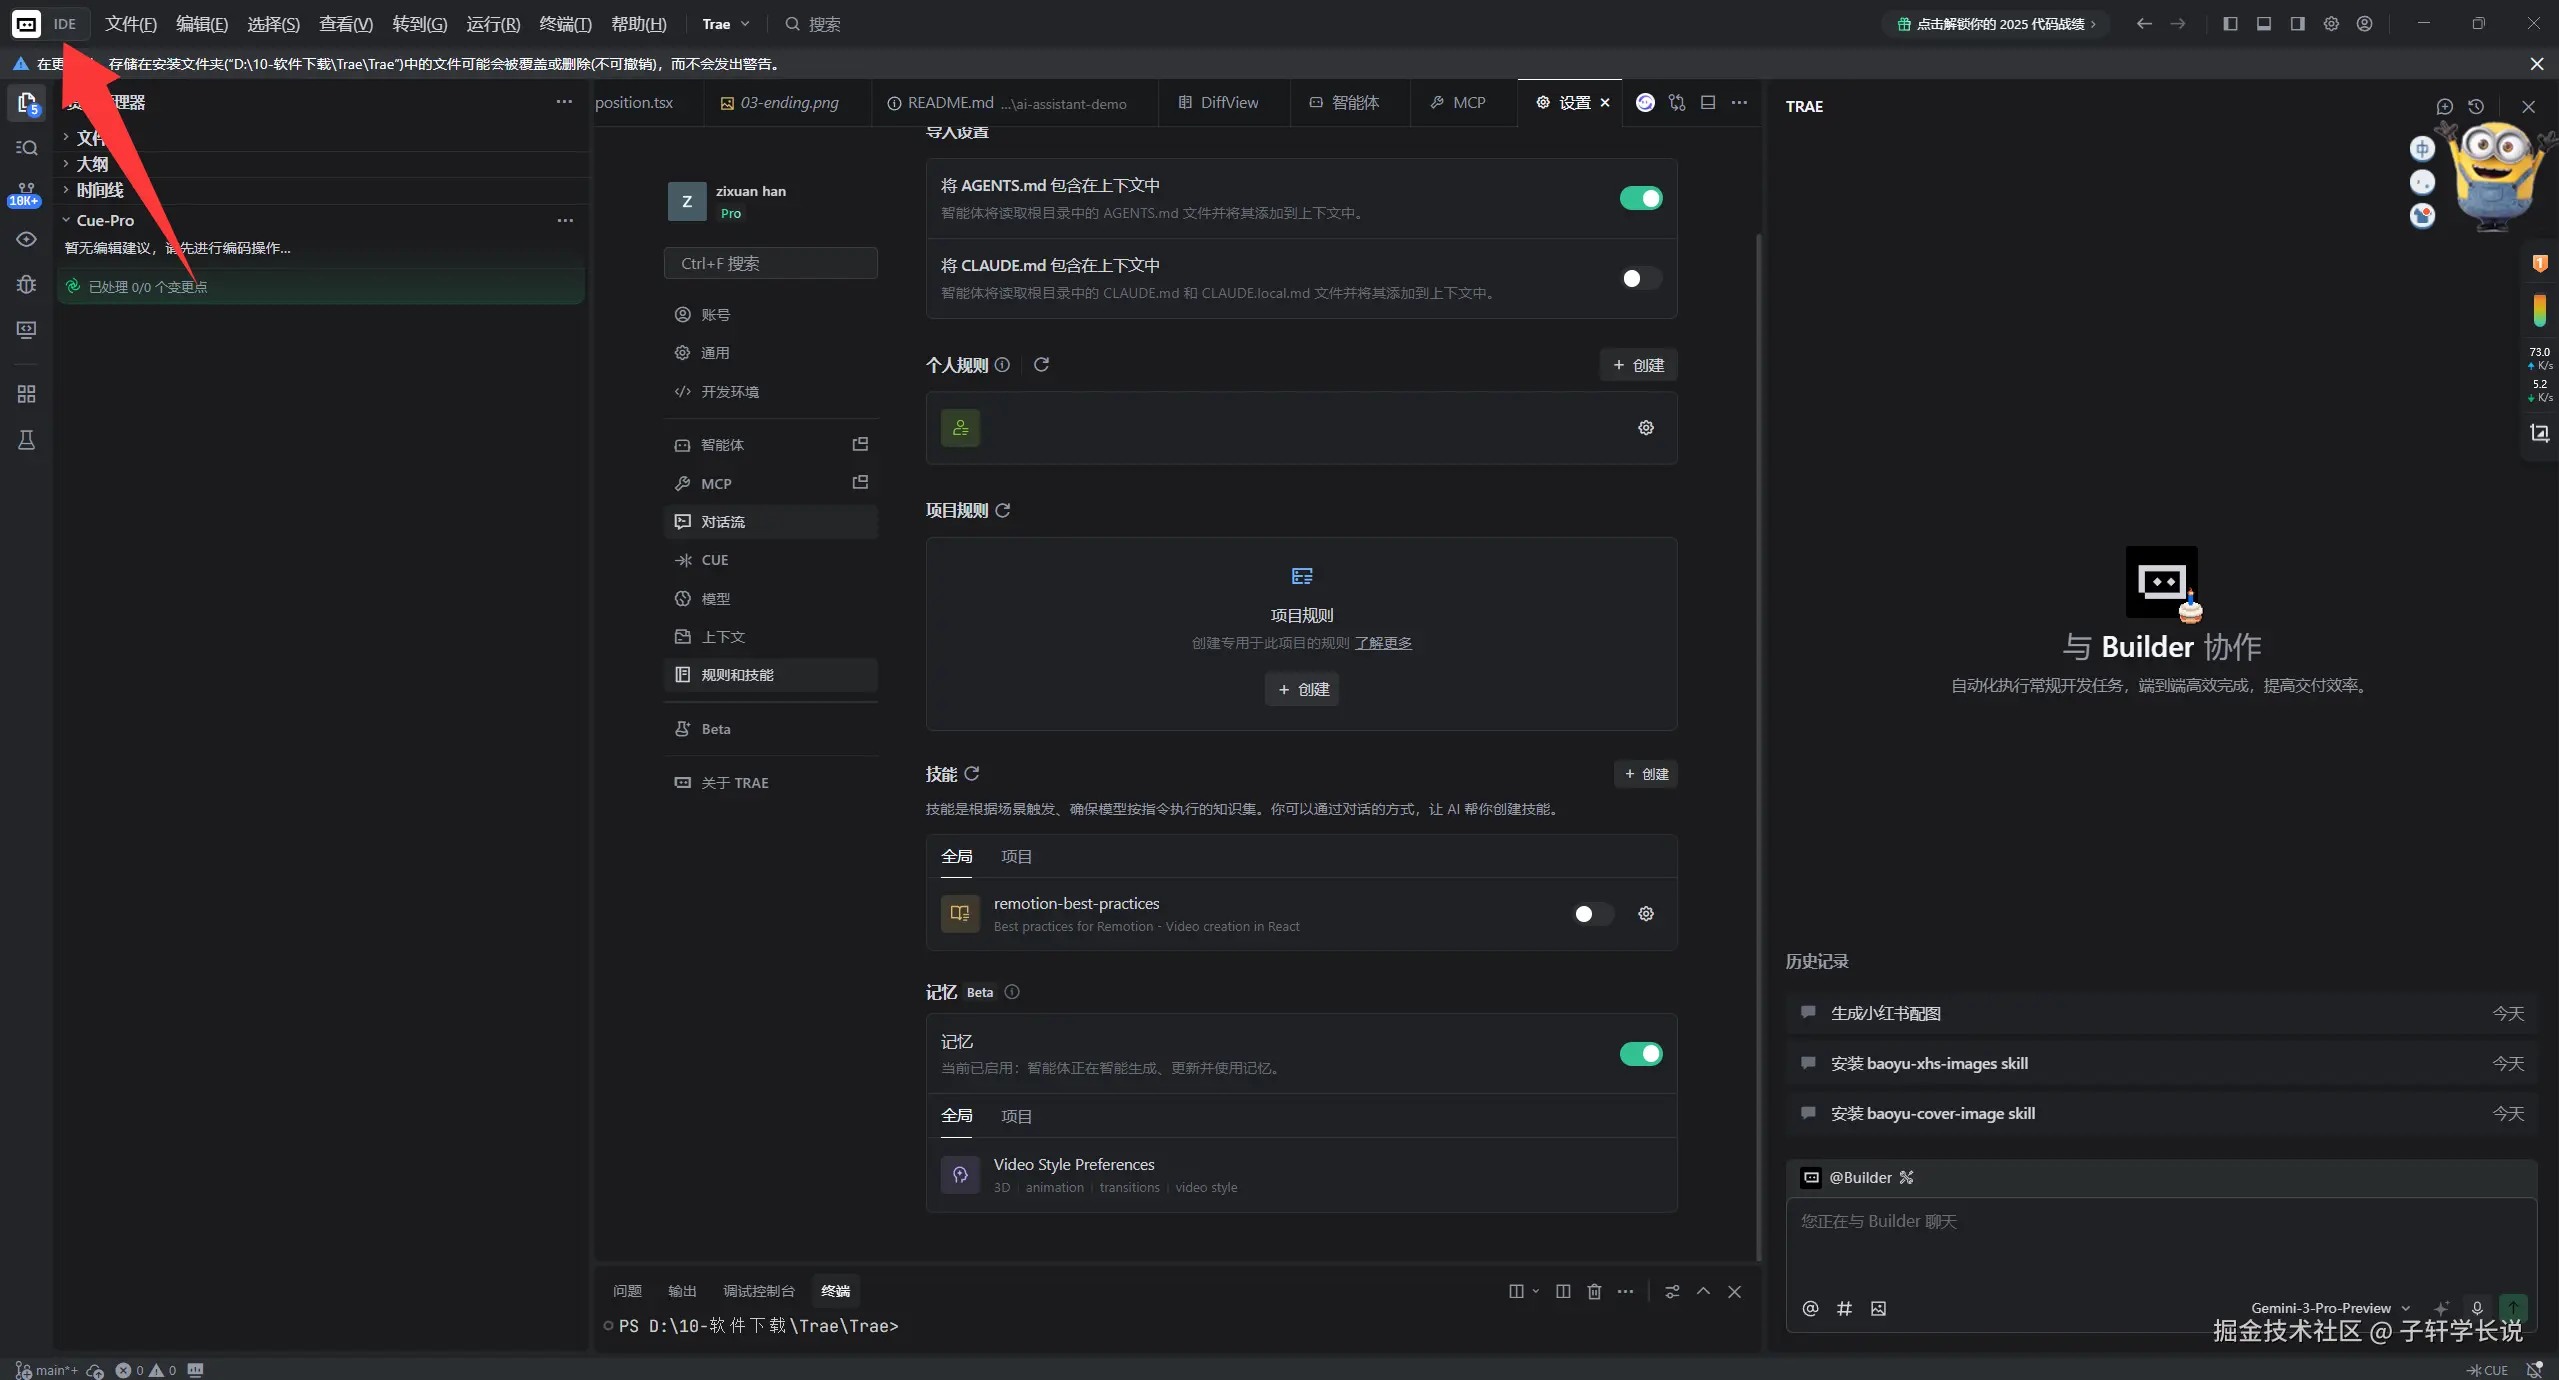Click the # context icon in chat input

pos(1844,1308)
